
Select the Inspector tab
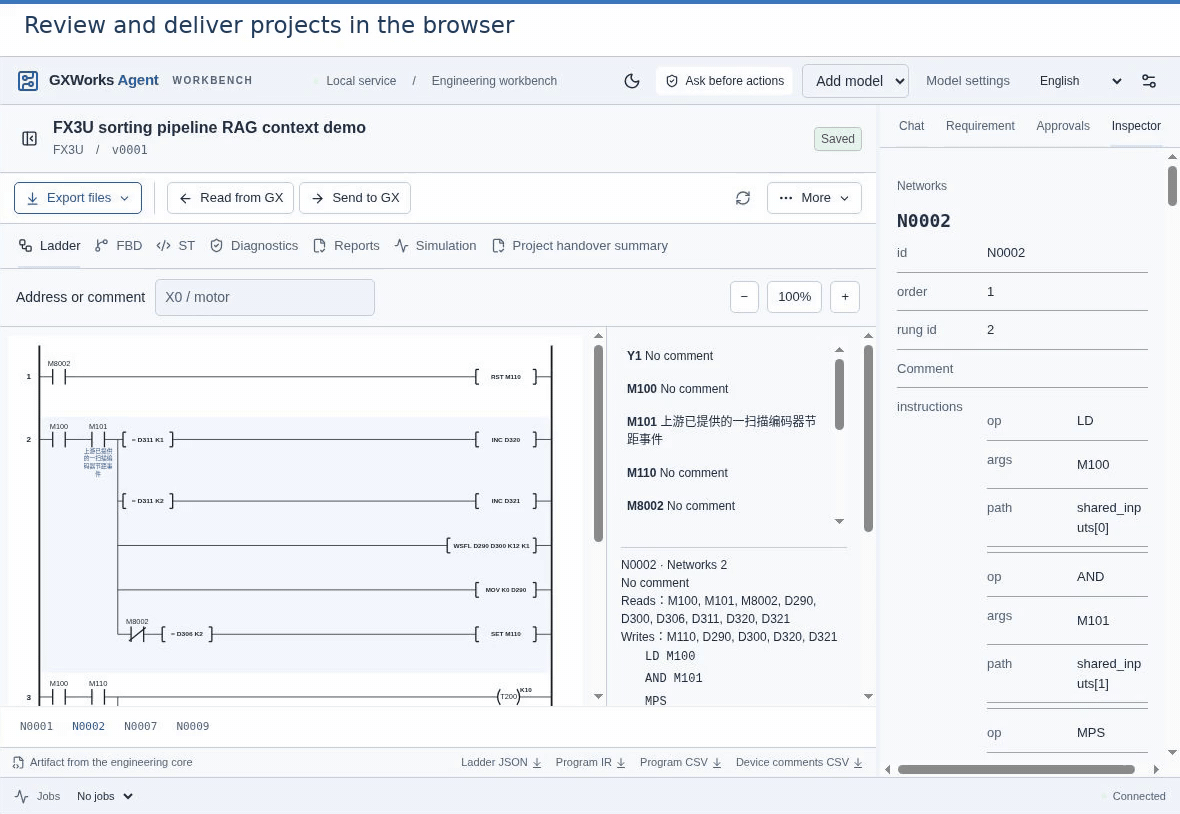point(1136,126)
